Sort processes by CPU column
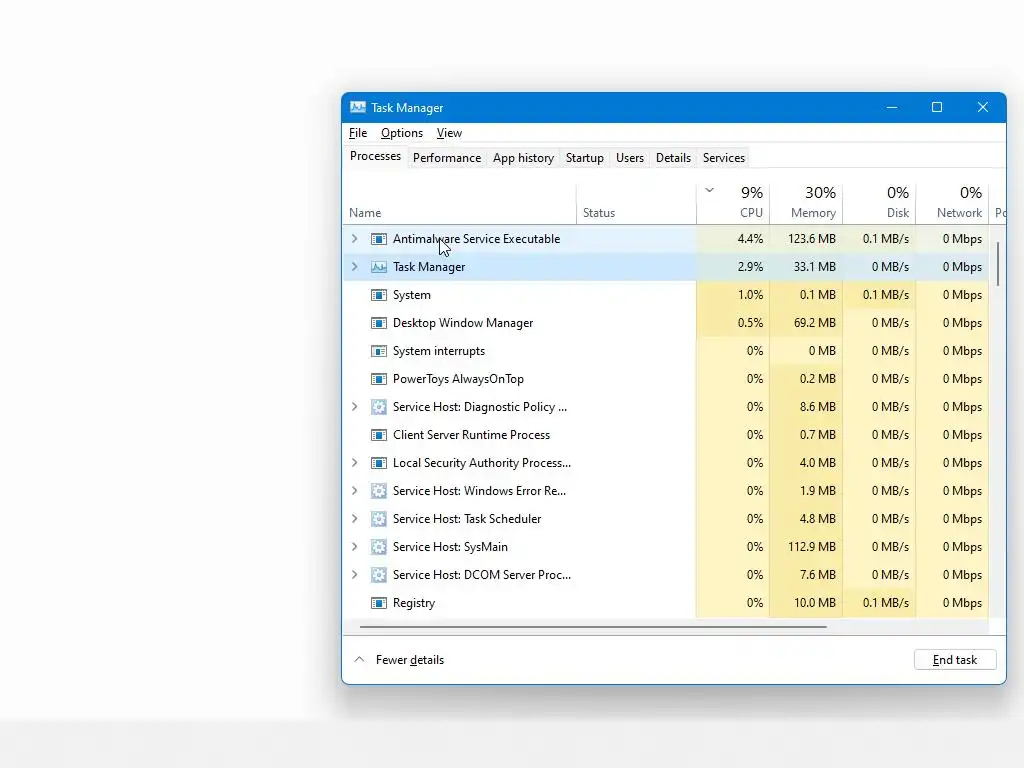This screenshot has height=768, width=1024. click(733, 204)
